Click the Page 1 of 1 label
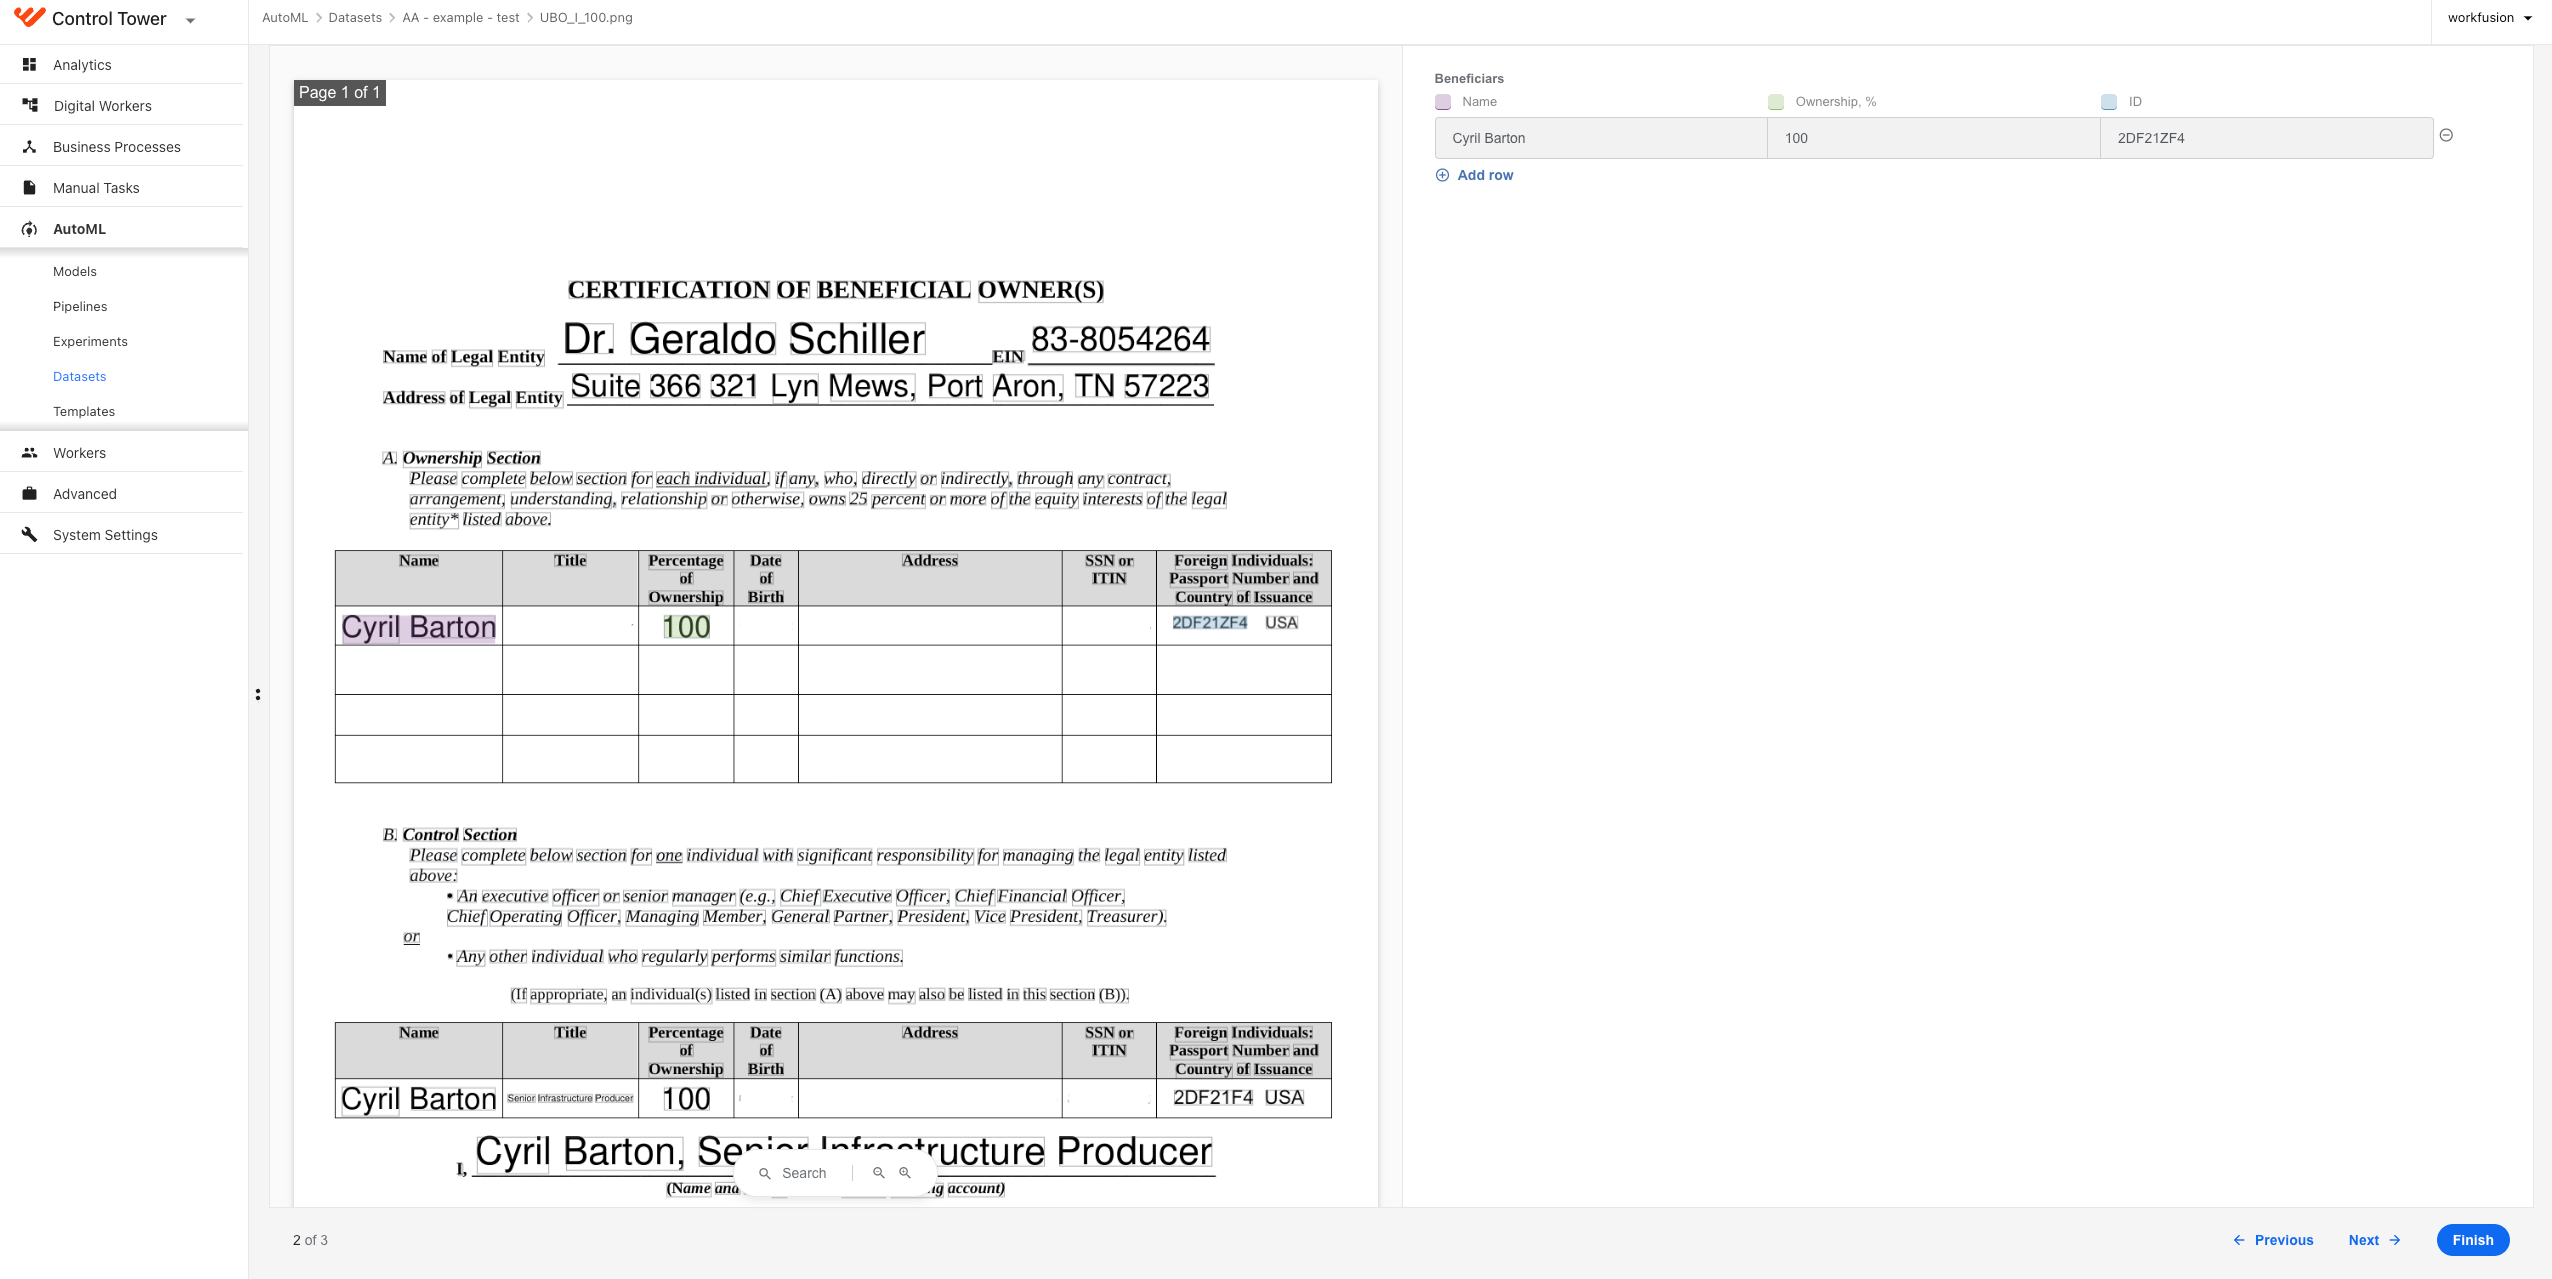 pyautogui.click(x=339, y=92)
